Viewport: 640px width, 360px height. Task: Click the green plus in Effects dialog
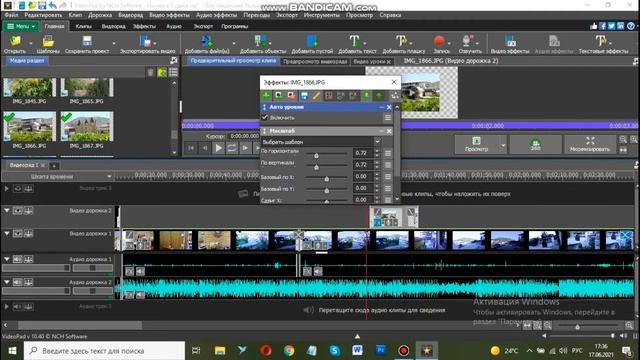click(x=267, y=96)
